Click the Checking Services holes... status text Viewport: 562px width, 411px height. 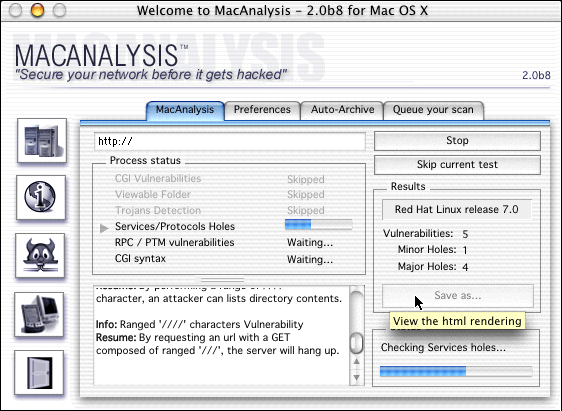click(443, 348)
